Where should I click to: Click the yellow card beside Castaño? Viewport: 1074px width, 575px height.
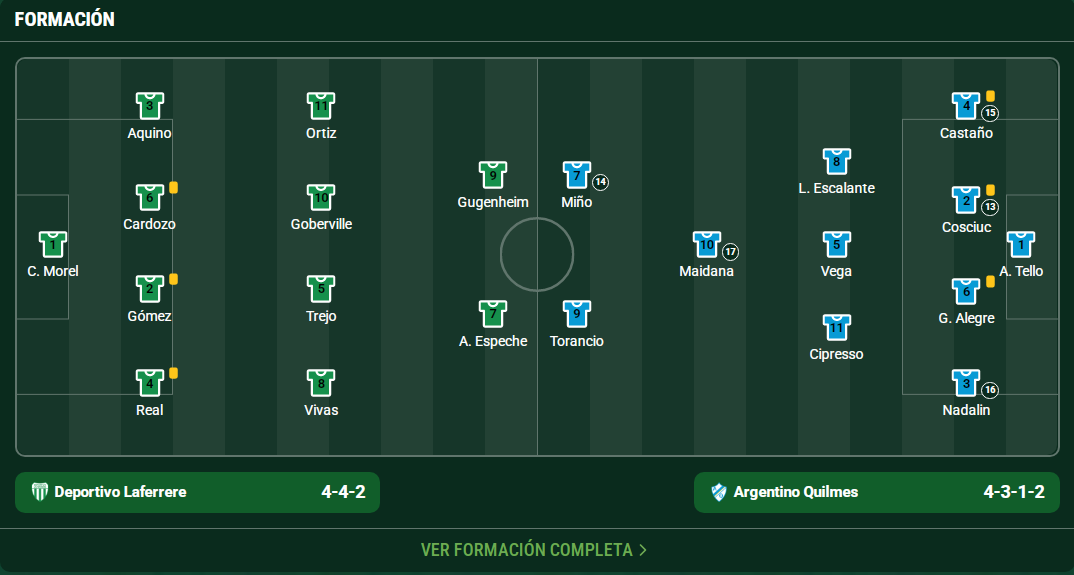point(990,96)
